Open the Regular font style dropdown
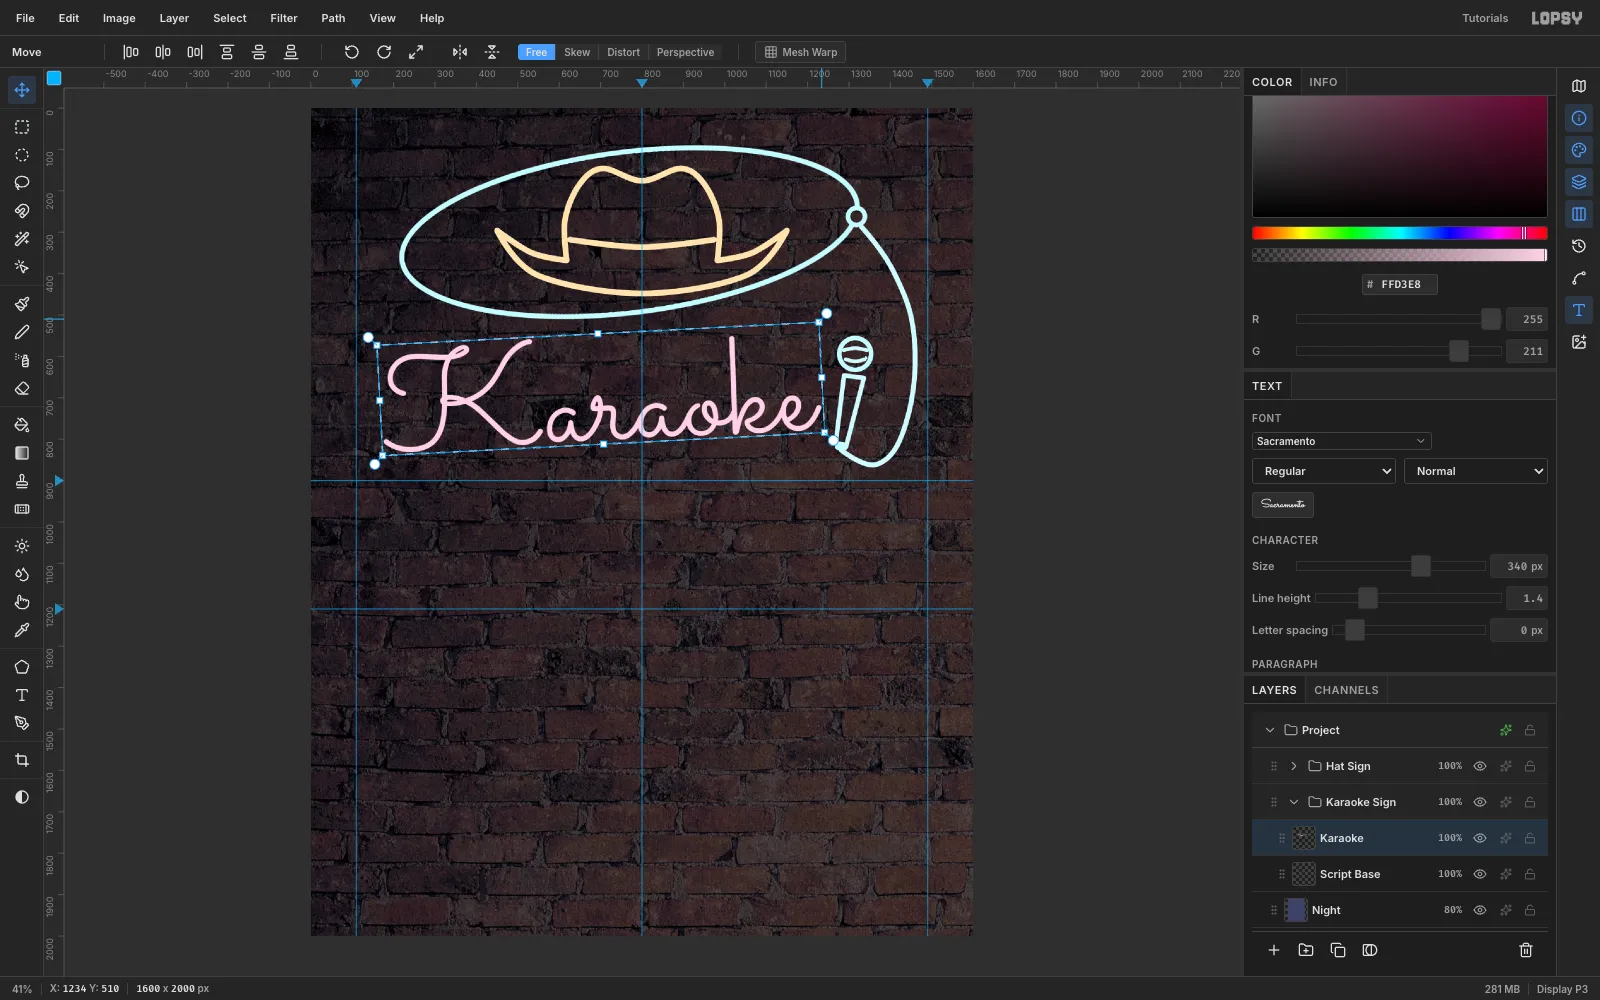 click(1323, 471)
